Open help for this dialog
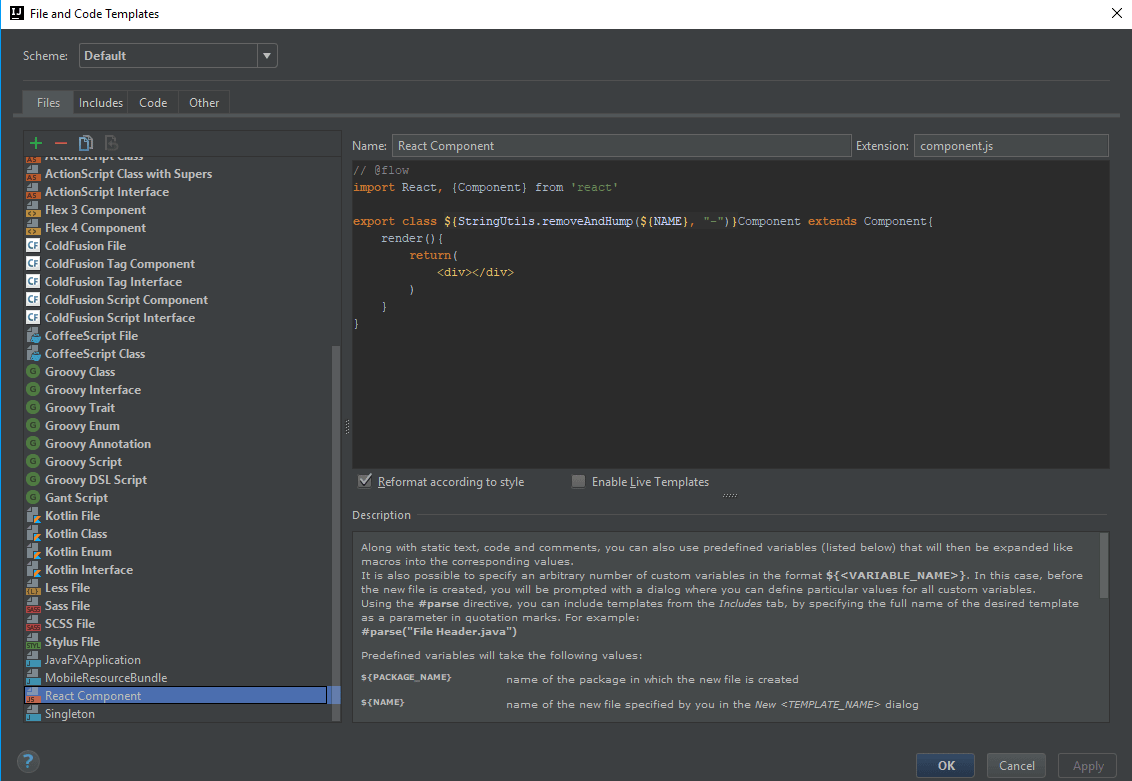Screen dimensions: 1132x781 27,761
